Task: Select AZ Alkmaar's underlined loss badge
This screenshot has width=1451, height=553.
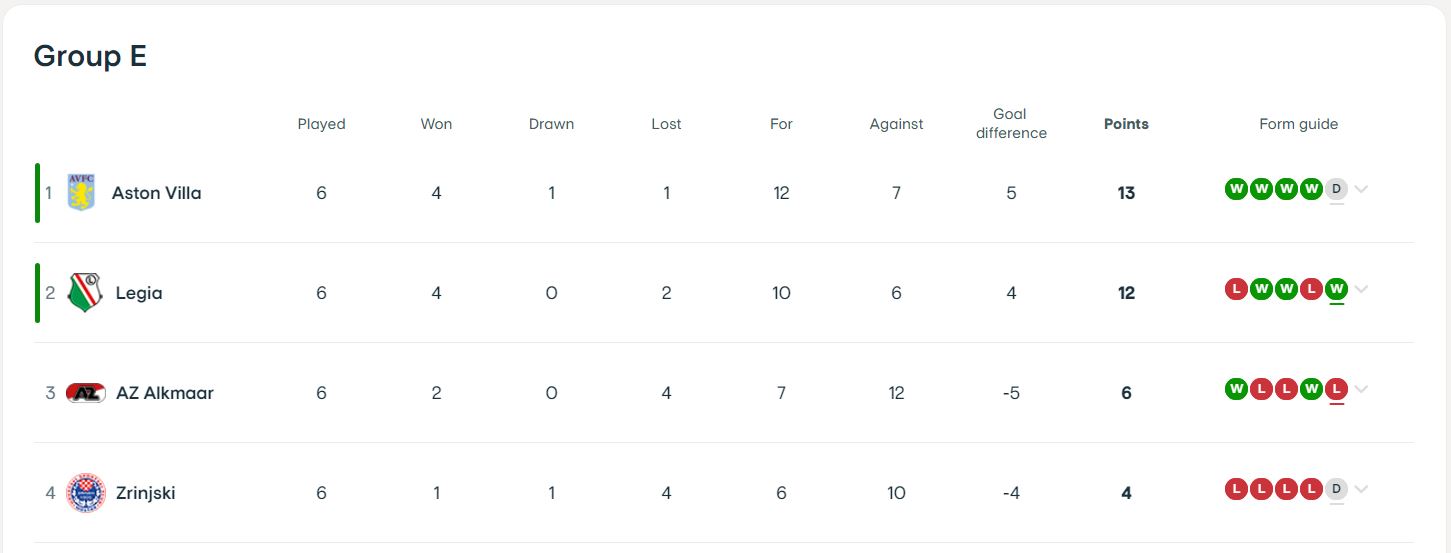Action: 1336,389
